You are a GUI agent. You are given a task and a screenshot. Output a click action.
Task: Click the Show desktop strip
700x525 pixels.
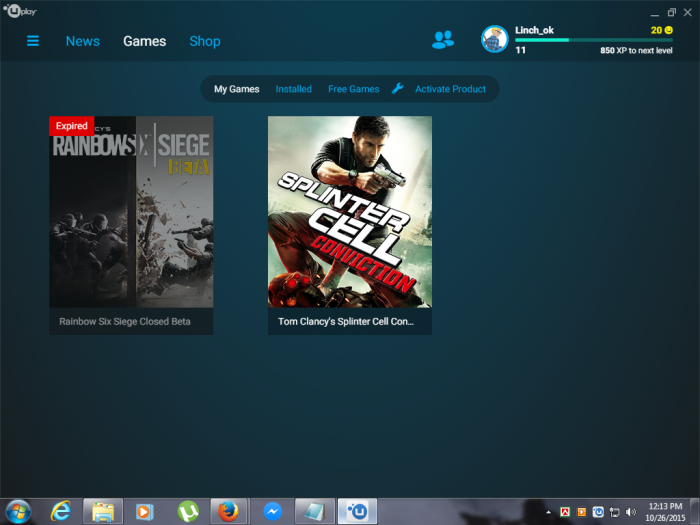695,512
